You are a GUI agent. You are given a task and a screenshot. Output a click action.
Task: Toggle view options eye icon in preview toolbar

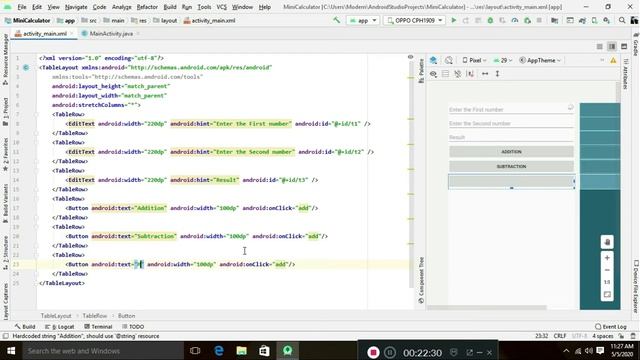coord(433,74)
